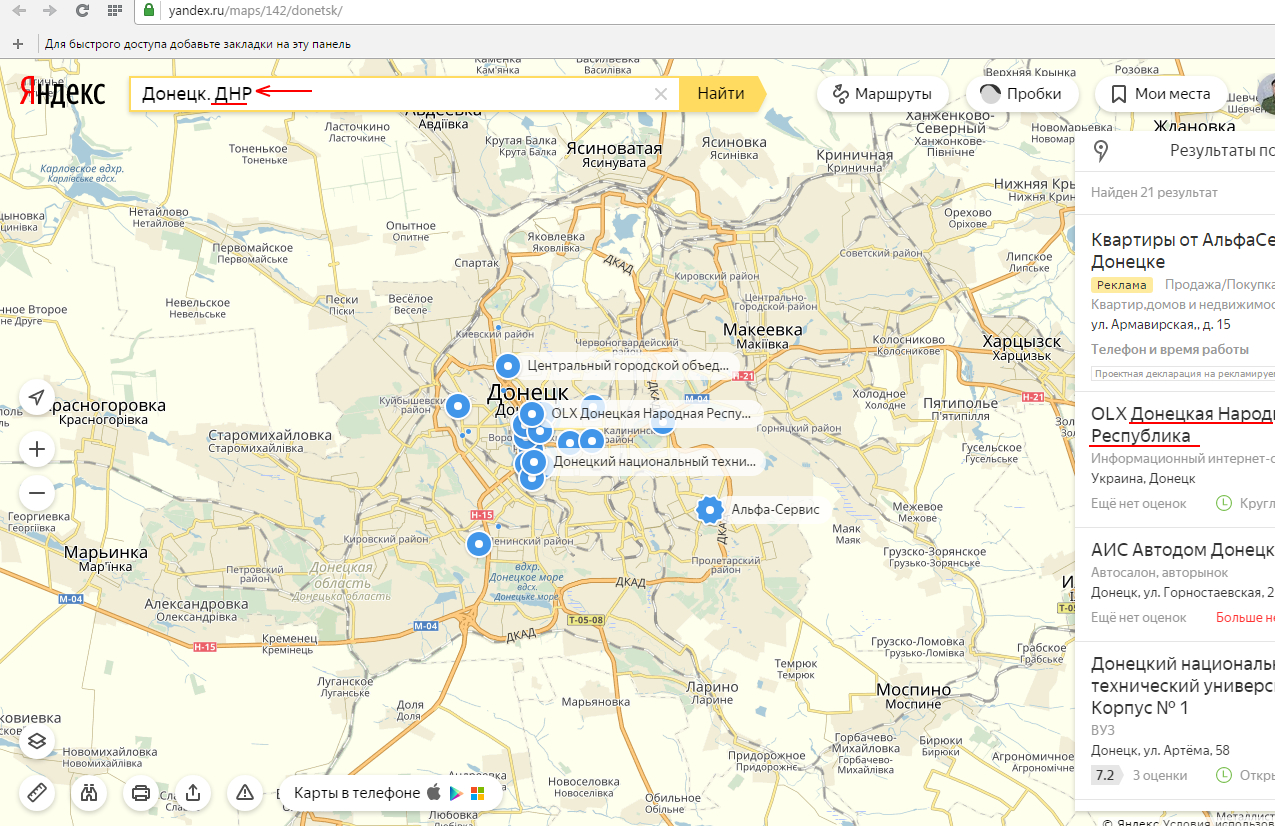Click the warning triangle report icon
The image size is (1275, 826).
[x=245, y=793]
